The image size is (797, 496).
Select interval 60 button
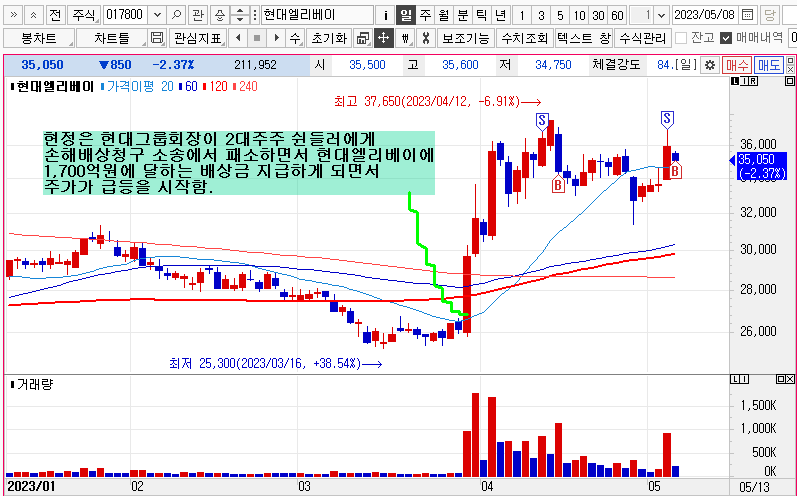click(x=617, y=15)
